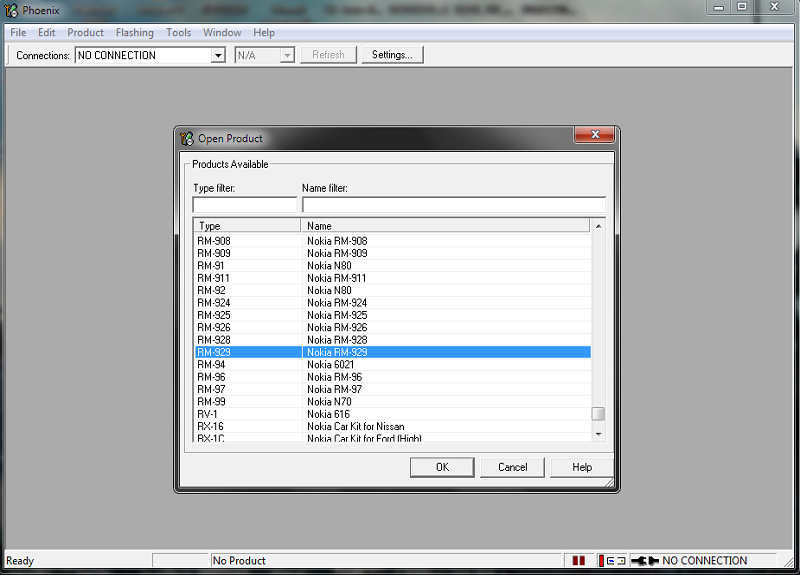800x575 pixels.
Task: Select Nokia Car Kit for Nissan row
Action: (x=393, y=426)
